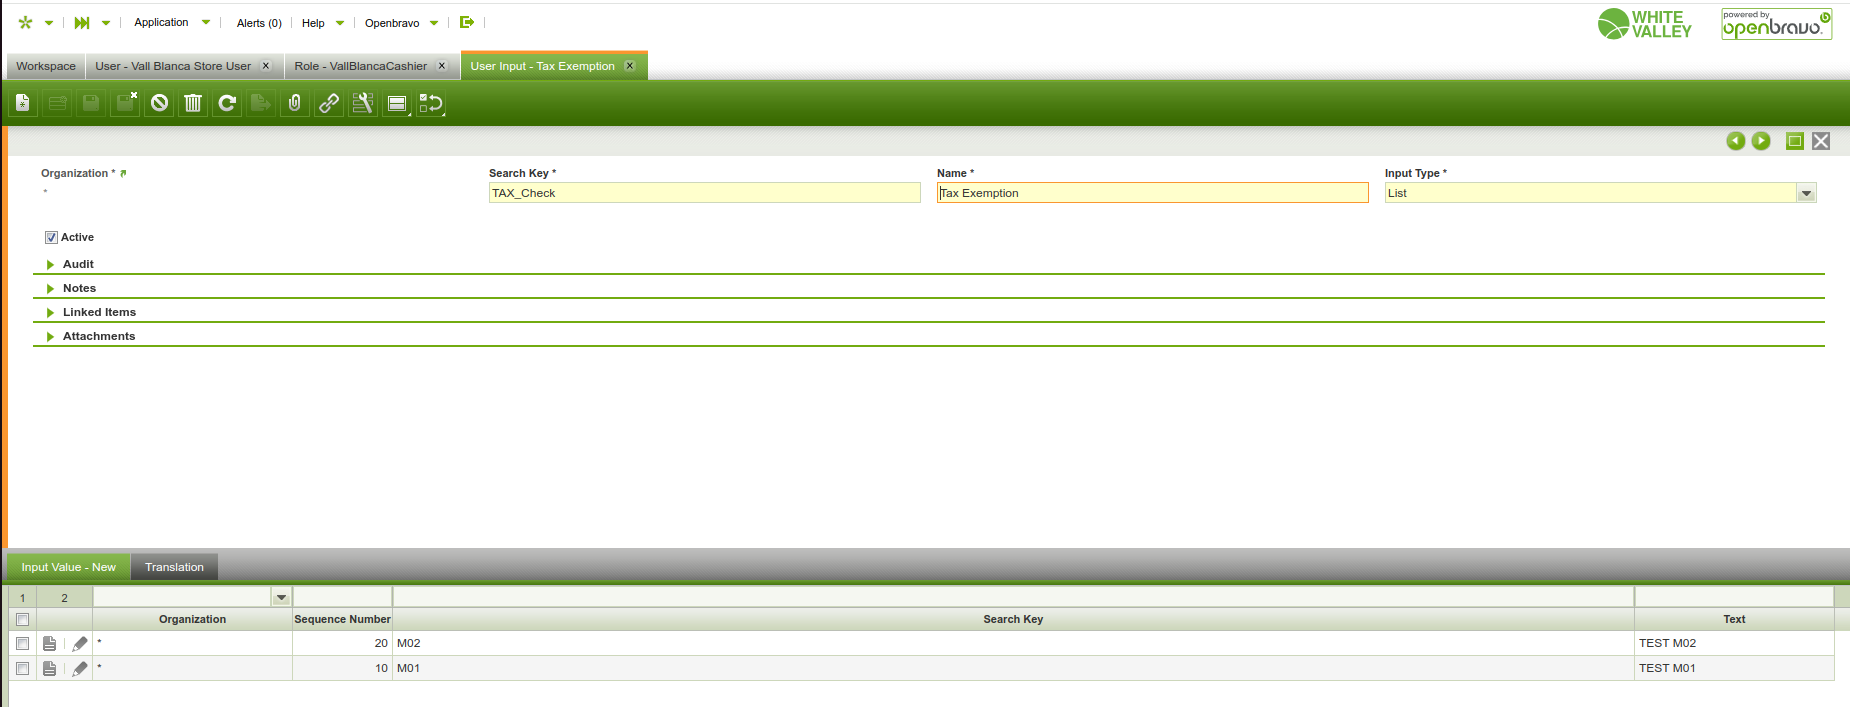Open the dropdown arrow next to quick launch icon
This screenshot has height=707, width=1850.
tap(106, 23)
